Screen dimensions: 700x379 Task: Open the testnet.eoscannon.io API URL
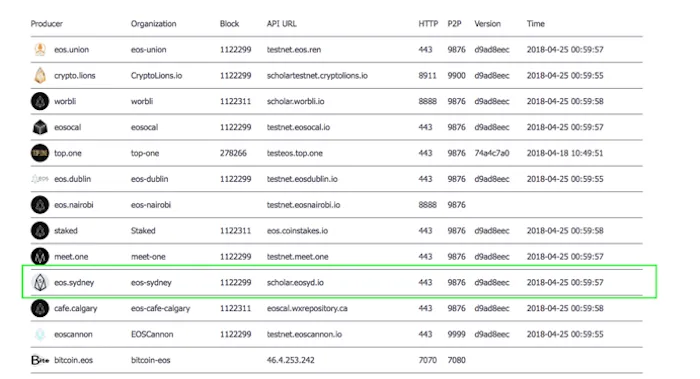[304, 334]
